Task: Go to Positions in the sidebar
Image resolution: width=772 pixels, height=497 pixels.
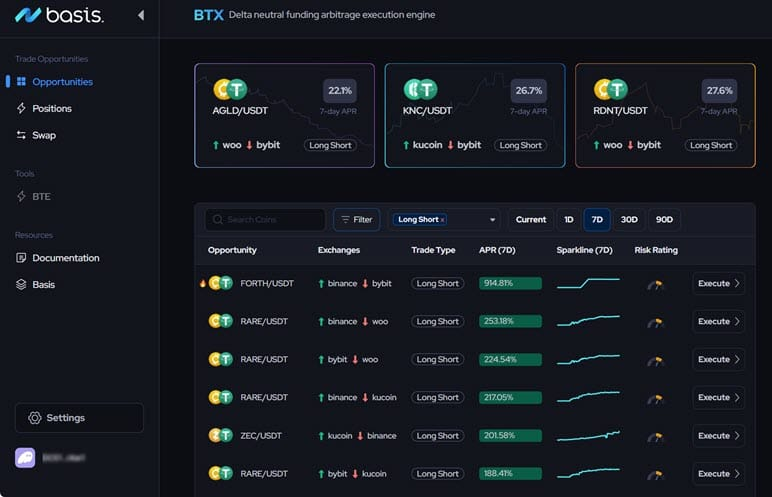Action: [52, 108]
